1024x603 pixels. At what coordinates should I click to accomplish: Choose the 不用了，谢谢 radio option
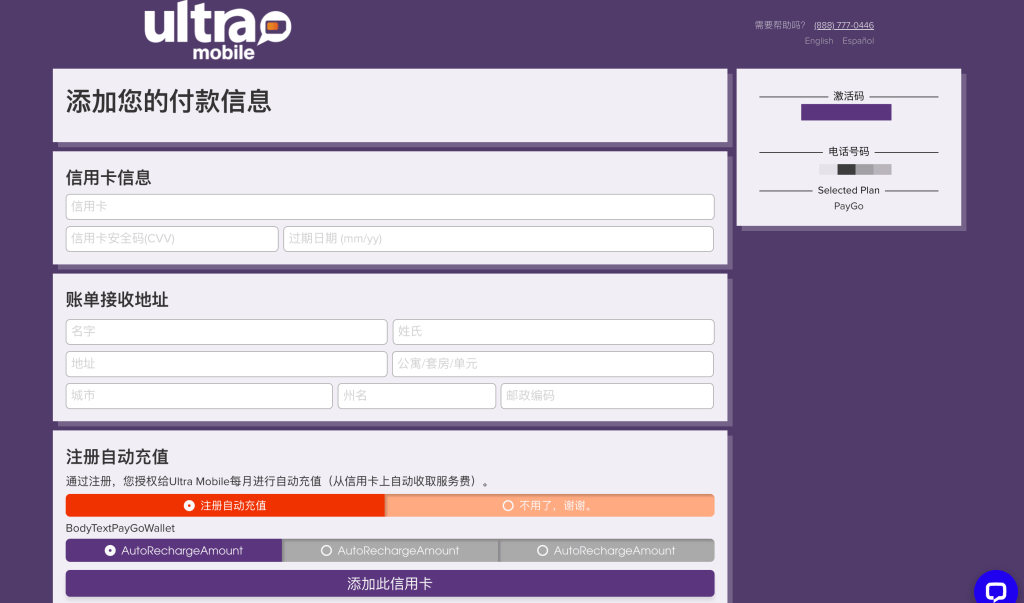[x=550, y=506]
